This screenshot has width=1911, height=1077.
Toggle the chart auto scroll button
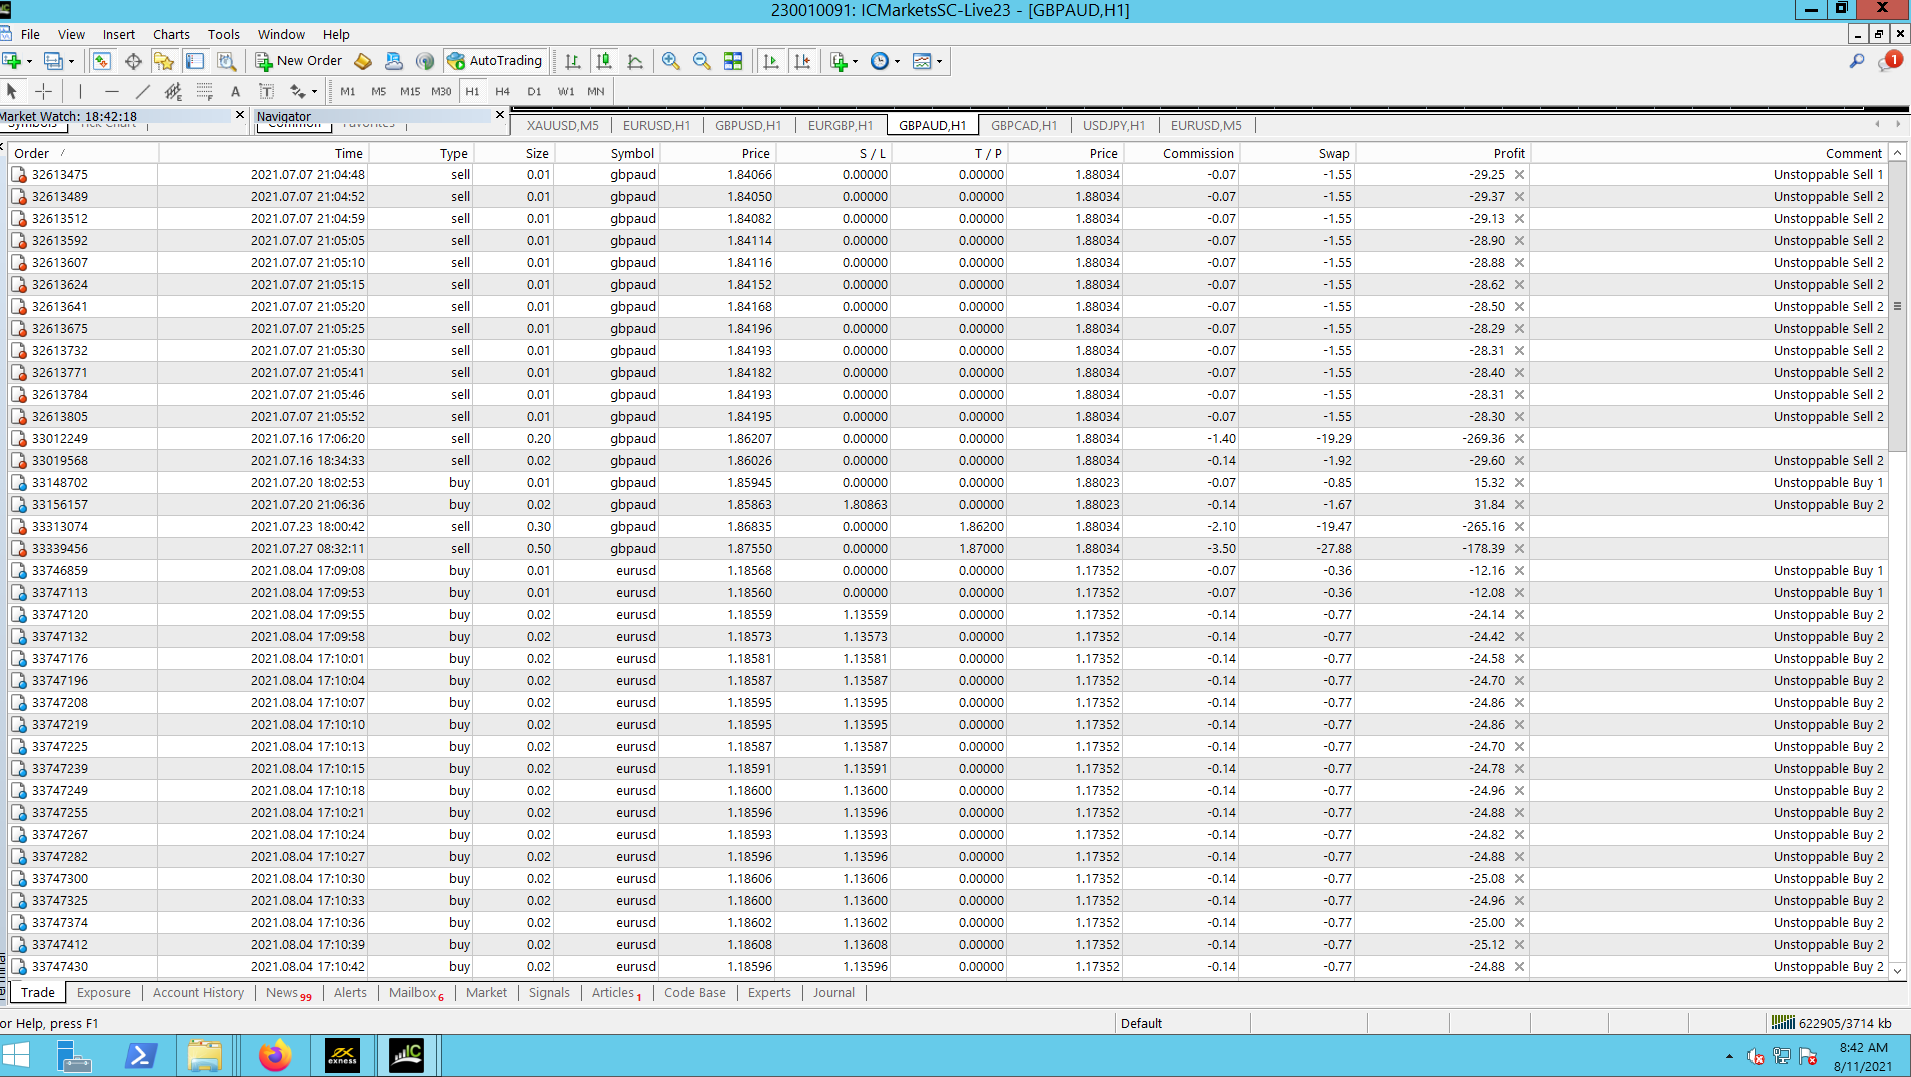(770, 61)
